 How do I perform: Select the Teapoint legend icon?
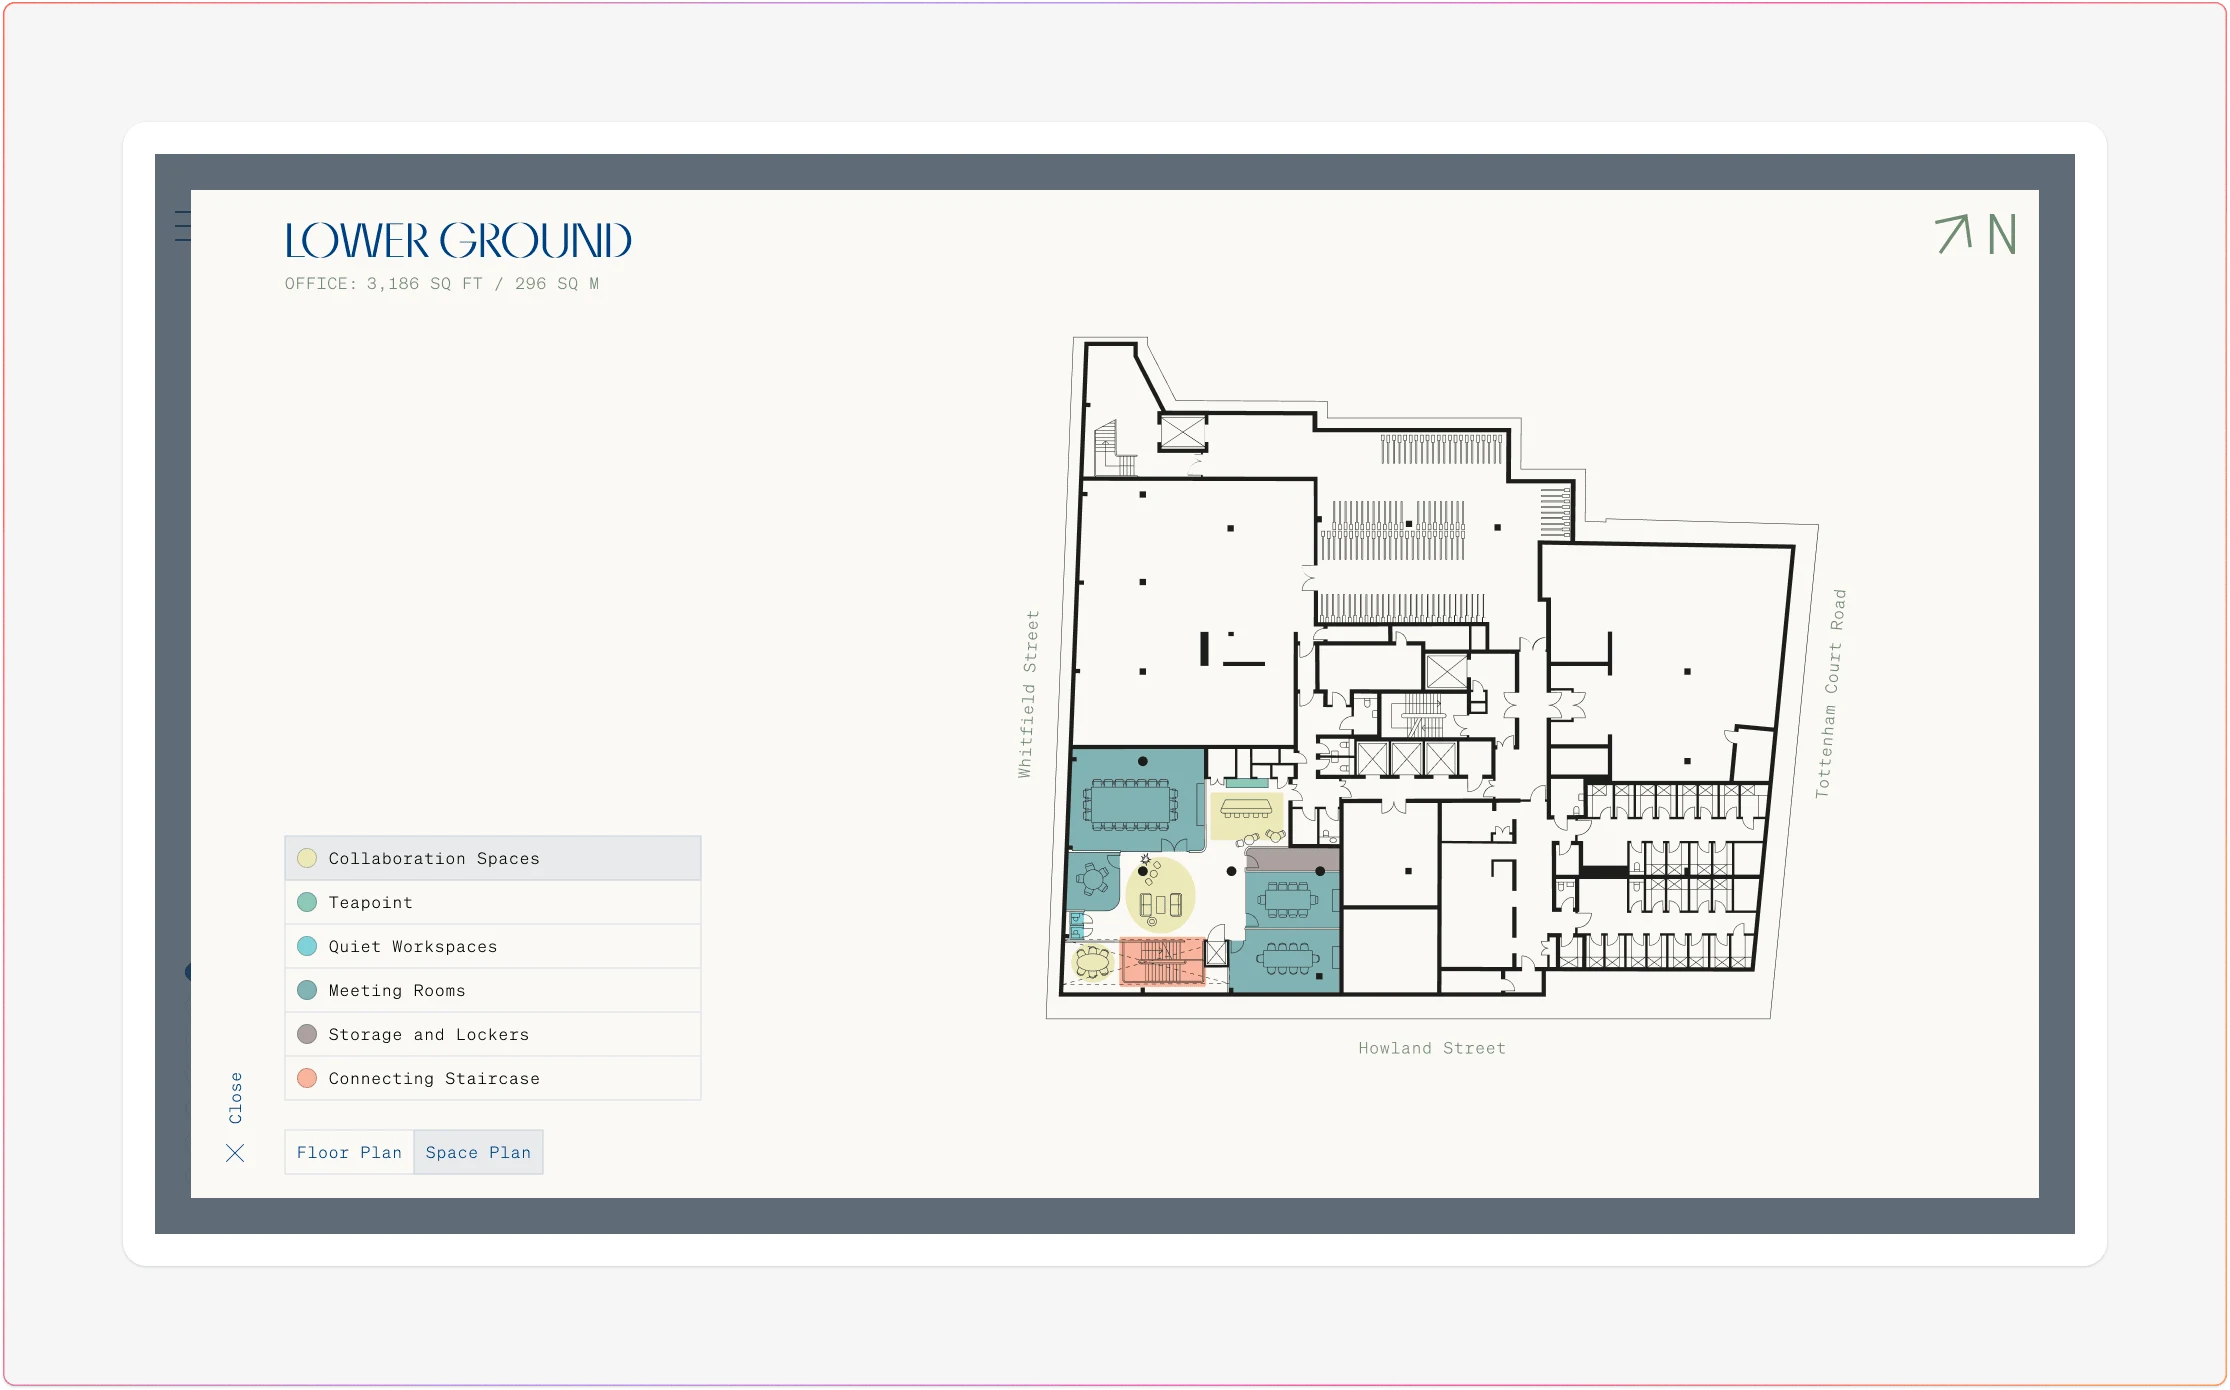pyautogui.click(x=307, y=902)
